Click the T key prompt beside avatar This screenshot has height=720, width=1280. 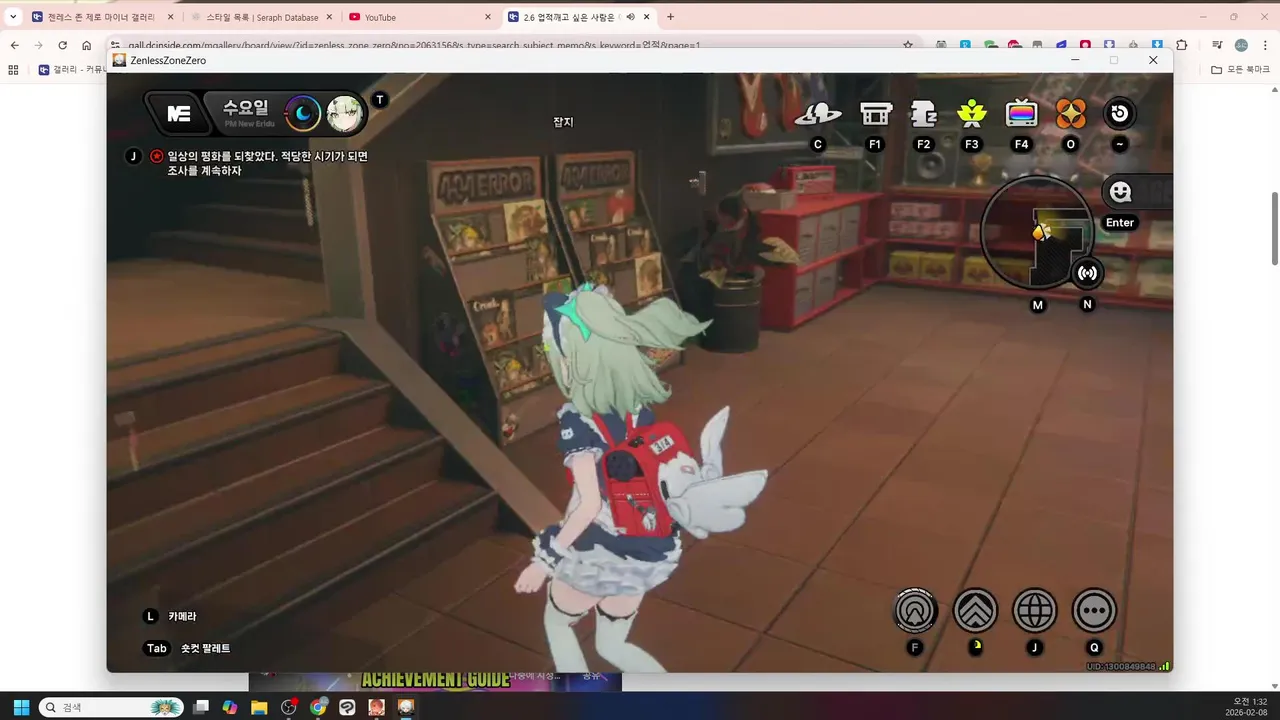coord(379,100)
